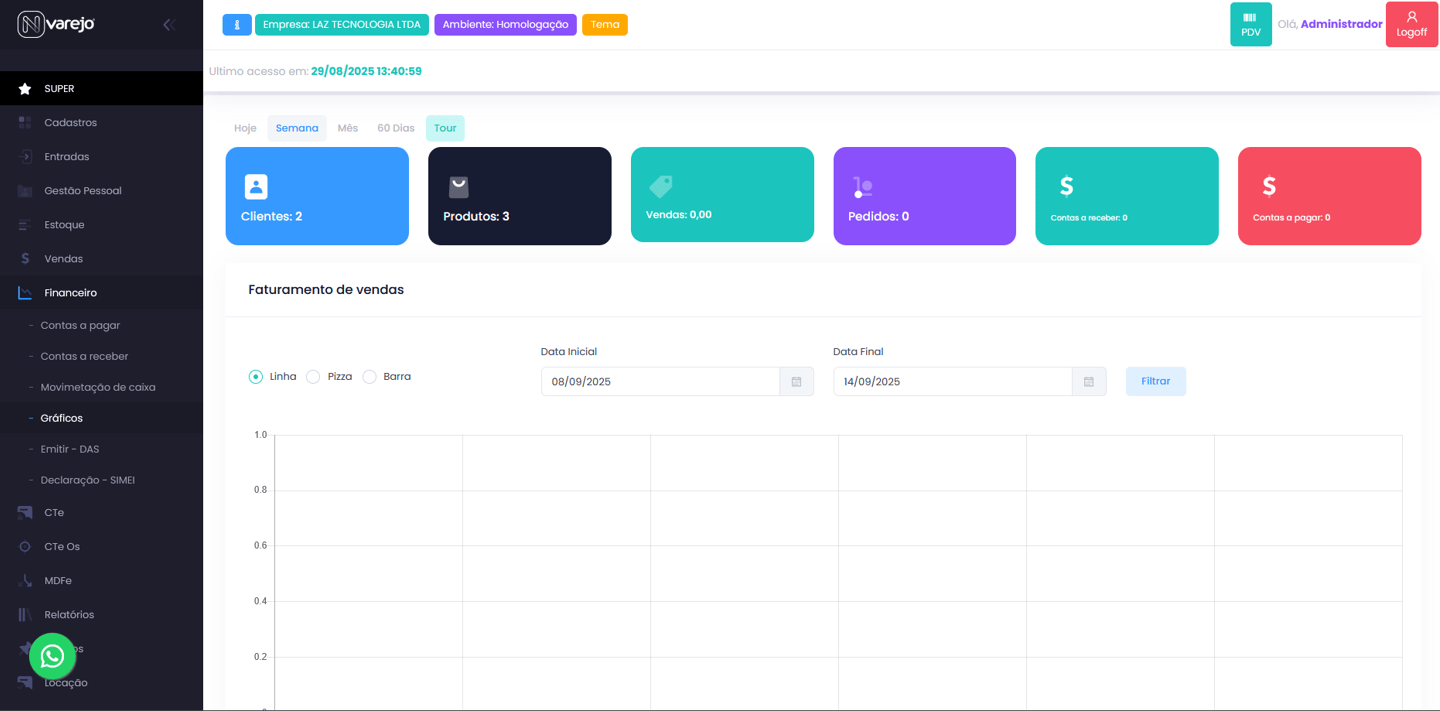Collapse the sidebar with the double-chevron icon
Screen dimensions: 1440x711
(x=168, y=24)
